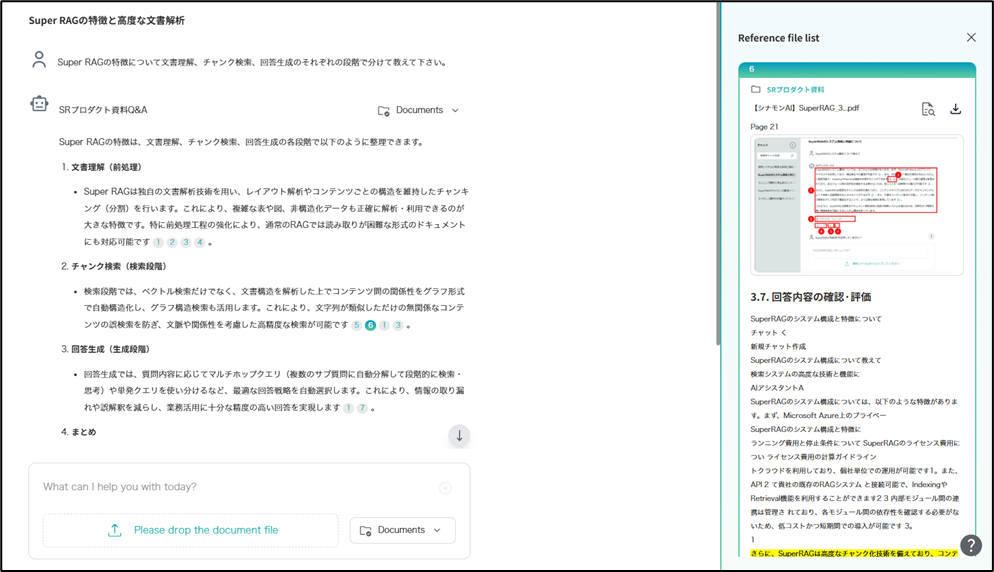Click 'SRプロダクト資料Q&A' assistant name
This screenshot has height=572, width=994.
tap(103, 110)
